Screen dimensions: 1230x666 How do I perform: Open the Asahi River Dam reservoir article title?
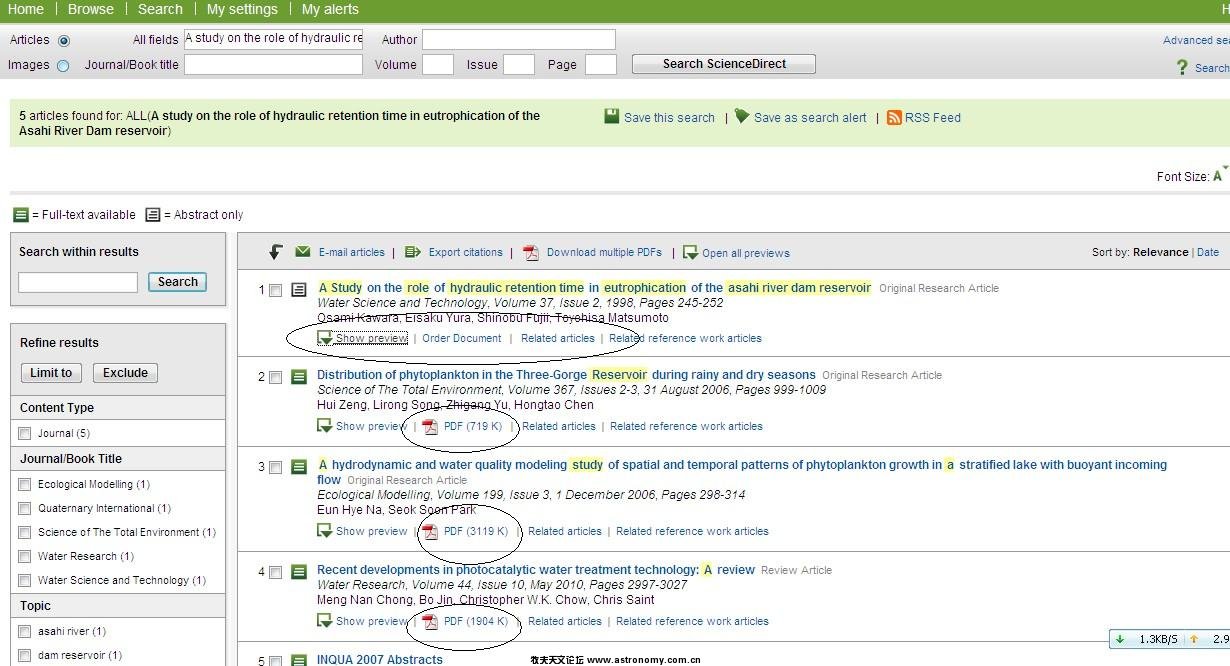coord(594,288)
